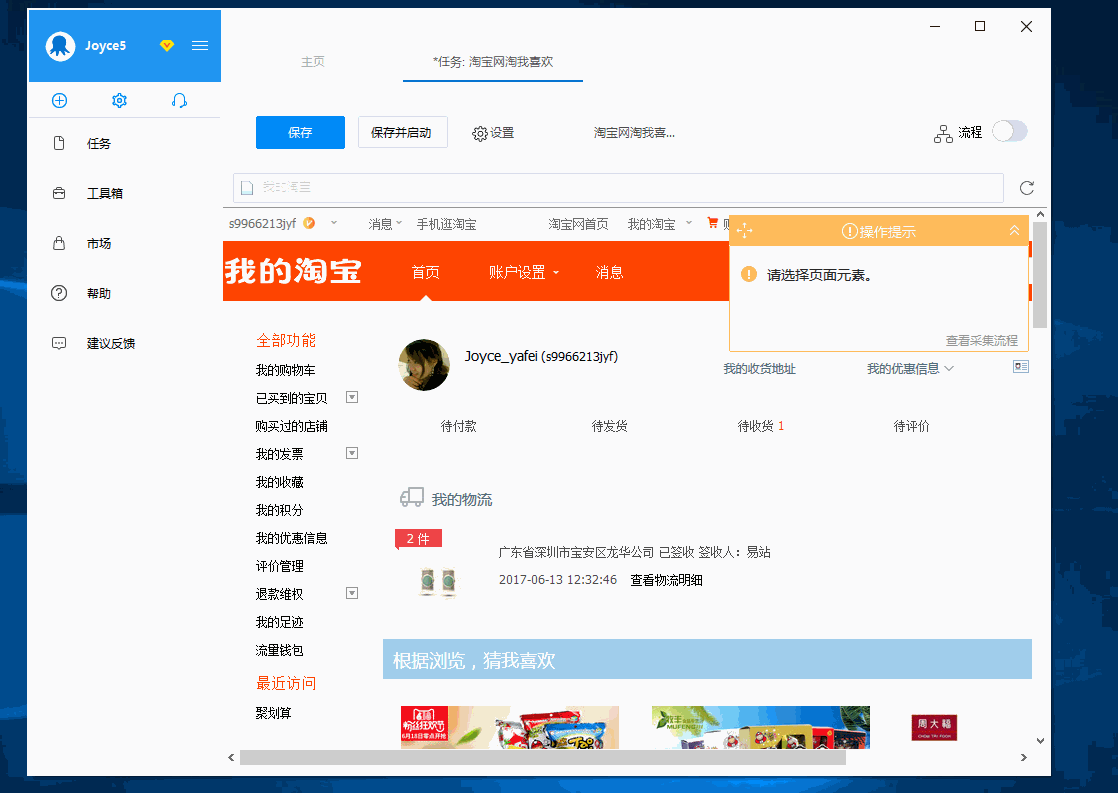Click 我的优惠信息 in the left function list

[292, 538]
